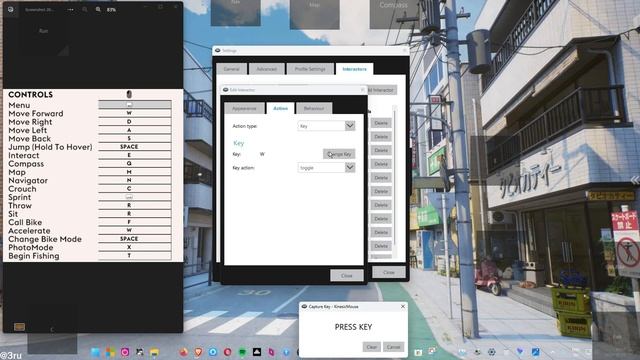Click the Begin Fishing control label
The image size is (640, 360).
click(x=34, y=256)
